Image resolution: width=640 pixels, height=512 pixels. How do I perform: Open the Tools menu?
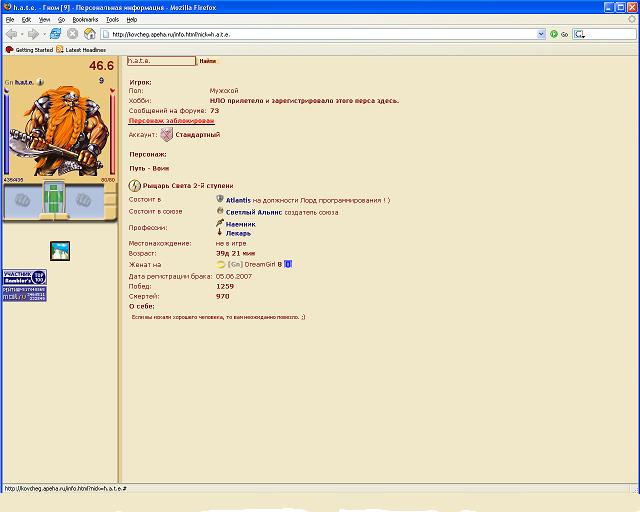click(x=112, y=19)
